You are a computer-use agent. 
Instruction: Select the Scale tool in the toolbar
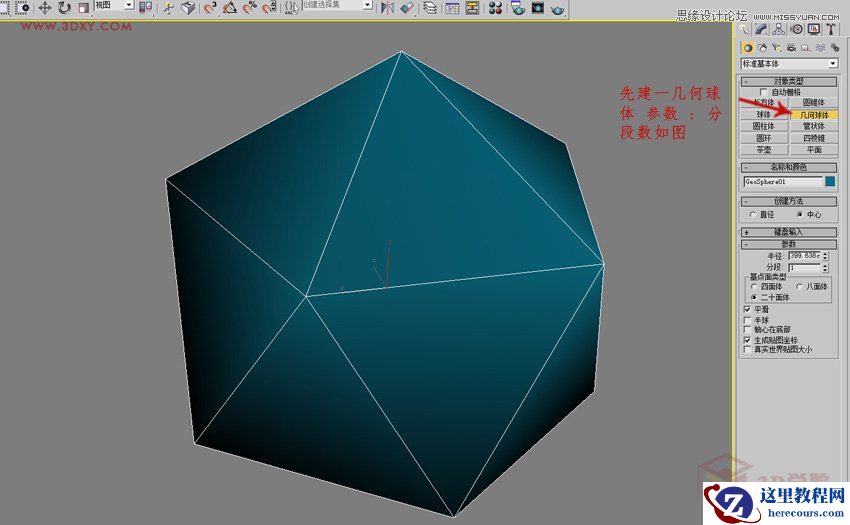click(x=83, y=8)
